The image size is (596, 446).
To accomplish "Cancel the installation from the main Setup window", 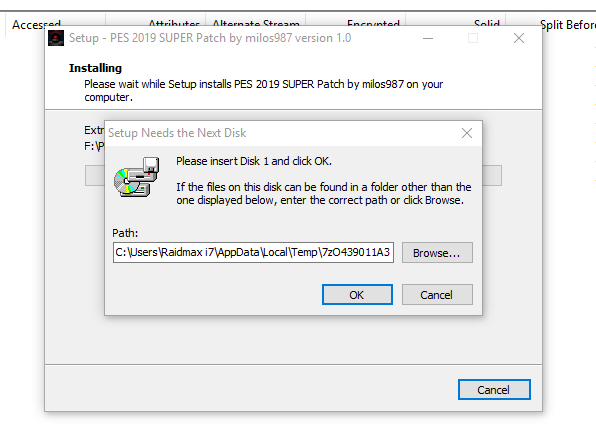I will point(494,389).
